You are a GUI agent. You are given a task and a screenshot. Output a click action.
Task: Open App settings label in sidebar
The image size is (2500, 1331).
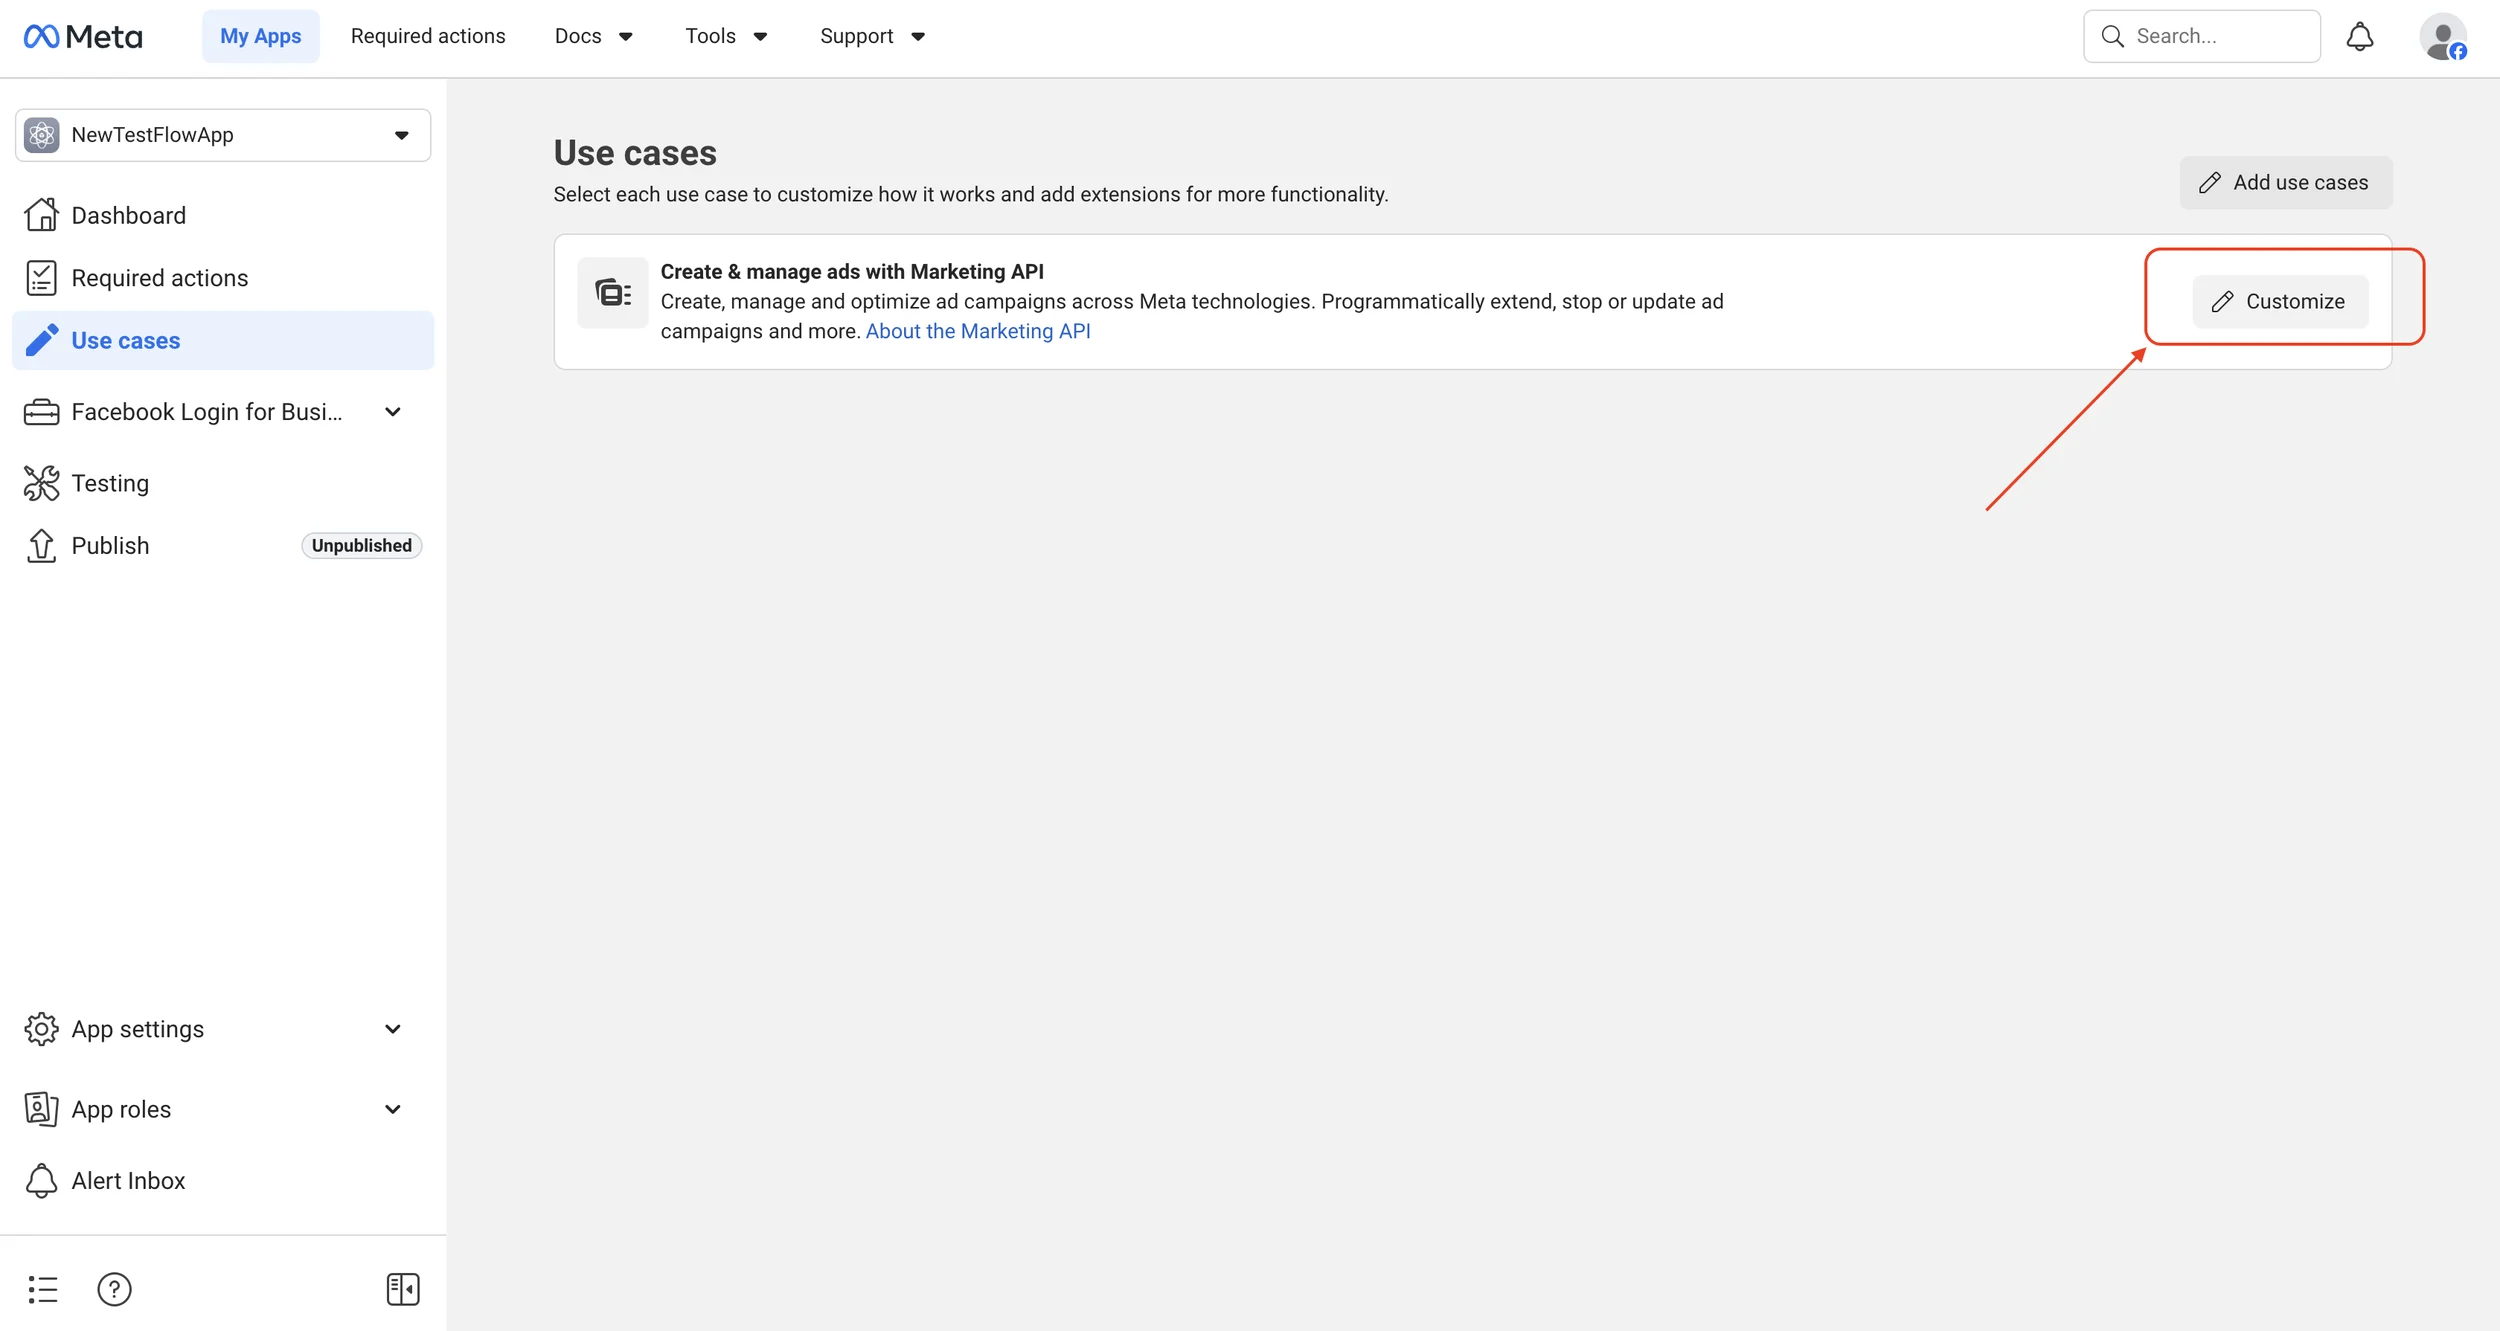(x=138, y=1029)
